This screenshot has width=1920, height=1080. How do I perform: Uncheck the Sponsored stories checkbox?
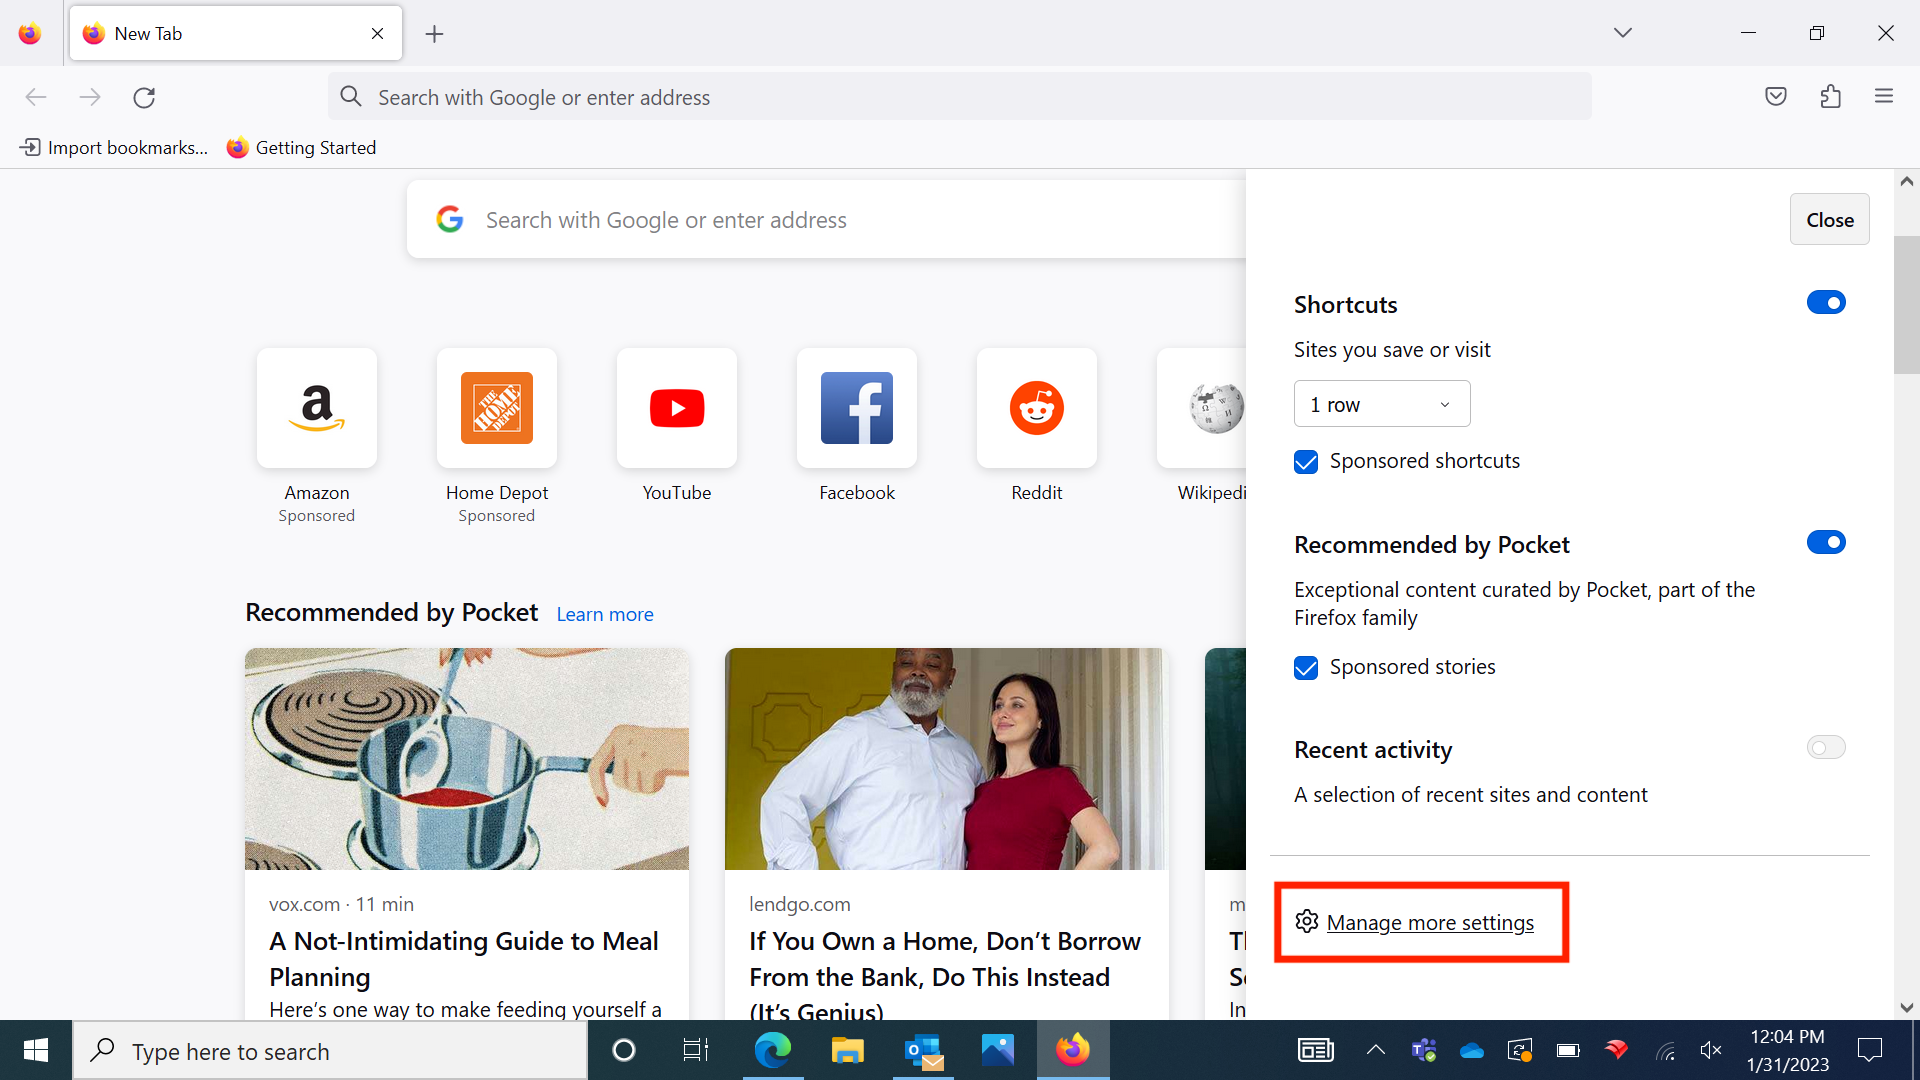tap(1306, 668)
